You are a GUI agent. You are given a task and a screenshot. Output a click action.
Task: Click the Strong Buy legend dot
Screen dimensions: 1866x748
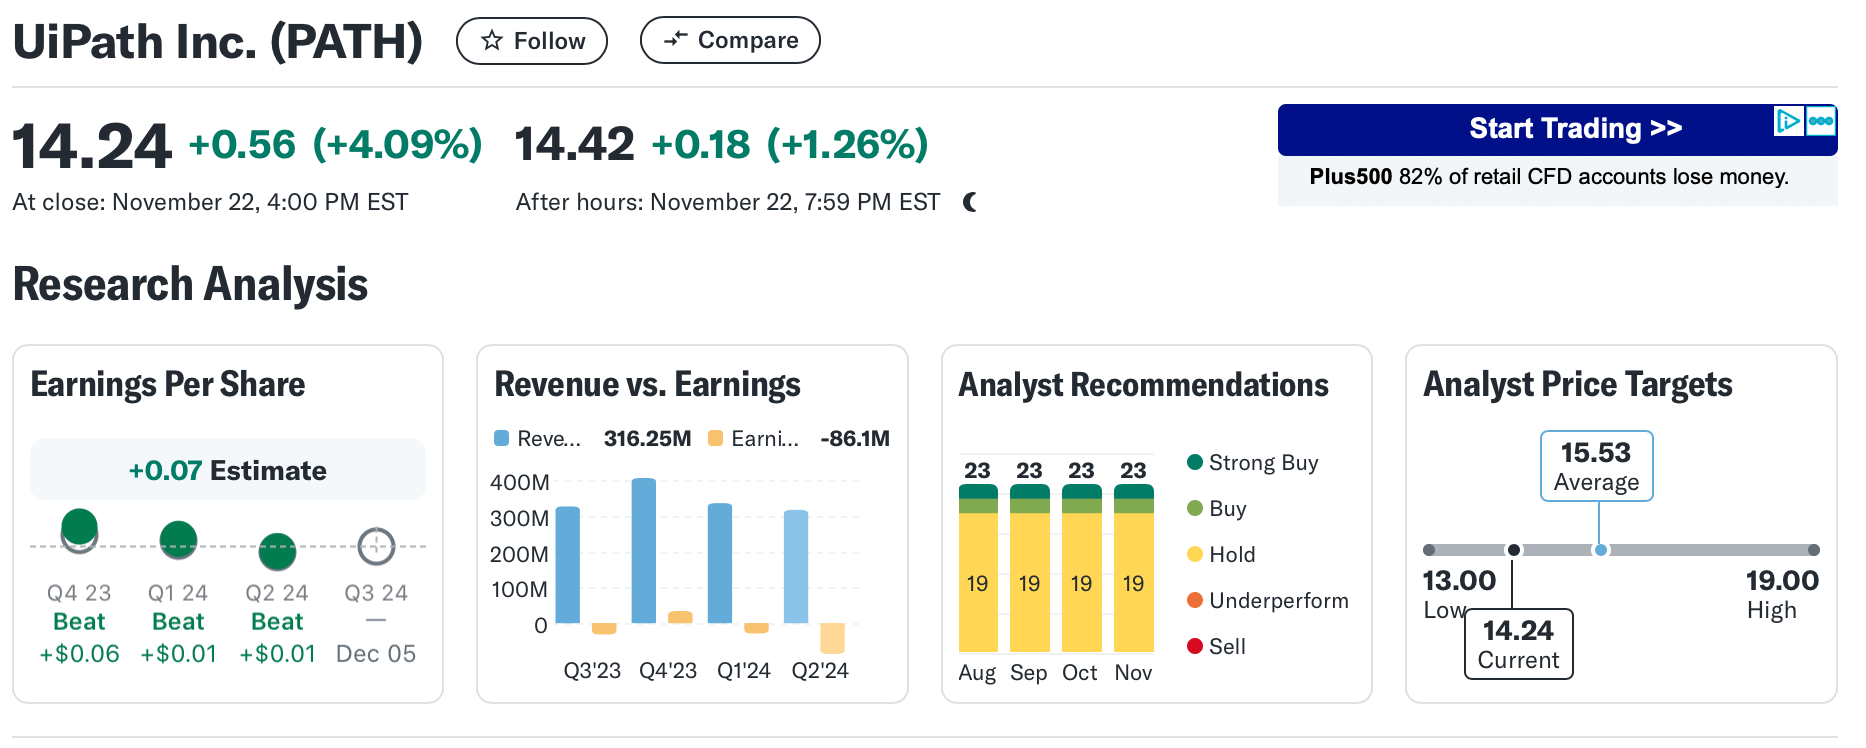pos(1194,462)
